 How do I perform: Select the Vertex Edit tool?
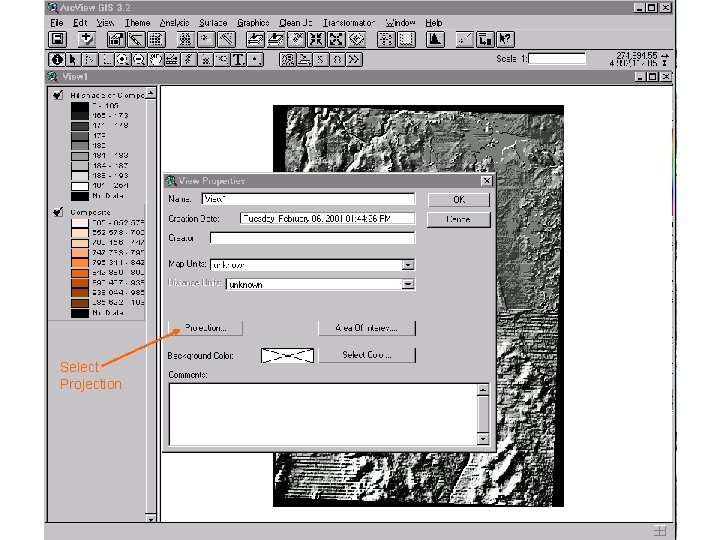pyautogui.click(x=90, y=60)
